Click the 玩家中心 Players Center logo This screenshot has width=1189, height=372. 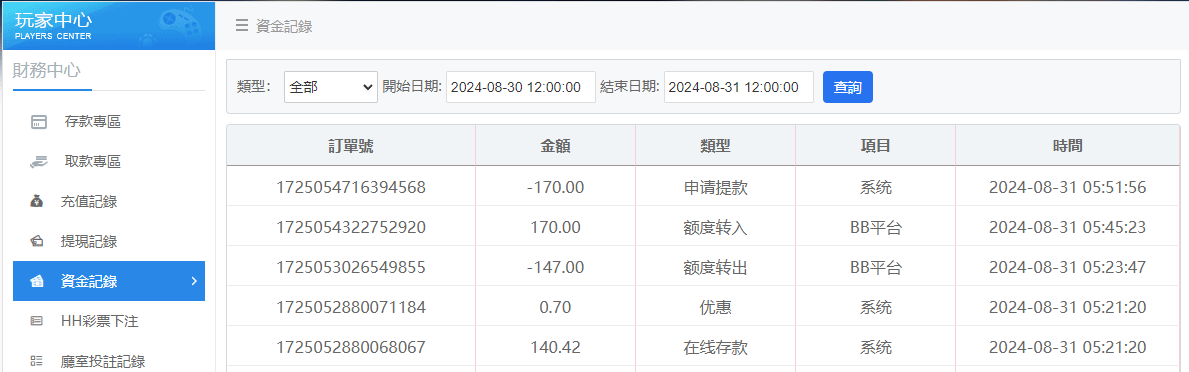108,25
